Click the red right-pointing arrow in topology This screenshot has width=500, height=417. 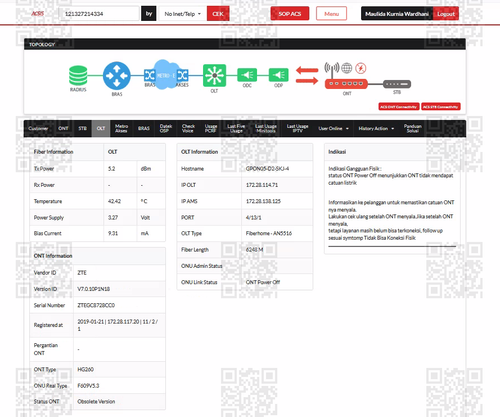pos(307,80)
